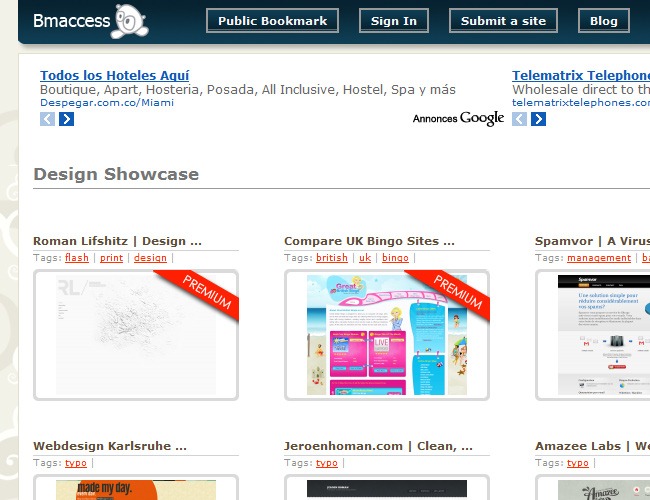Click the bingo tag link
This screenshot has height=500, width=650.
[395, 258]
